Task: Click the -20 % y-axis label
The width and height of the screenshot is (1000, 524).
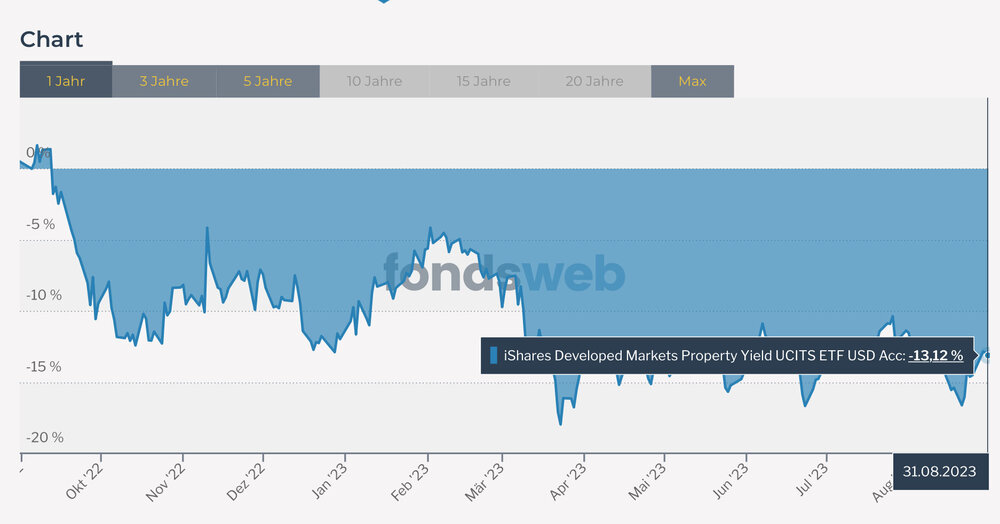Action: [x=43, y=437]
